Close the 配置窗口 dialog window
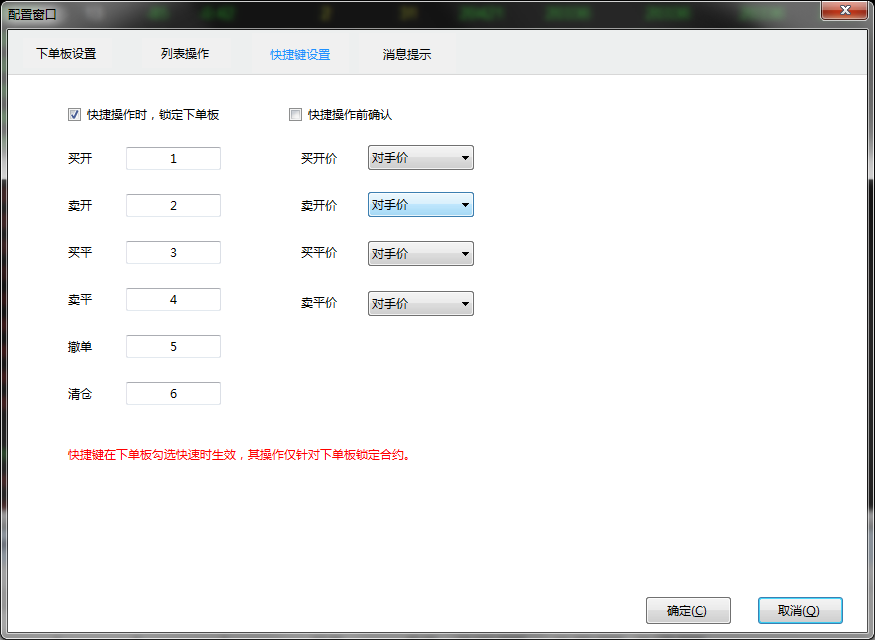The height and width of the screenshot is (640, 875). [x=843, y=10]
